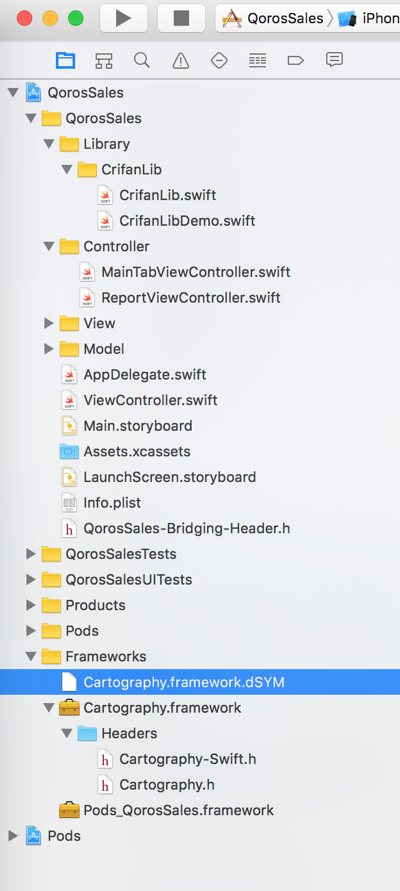Show the Project navigator tab

click(65, 60)
